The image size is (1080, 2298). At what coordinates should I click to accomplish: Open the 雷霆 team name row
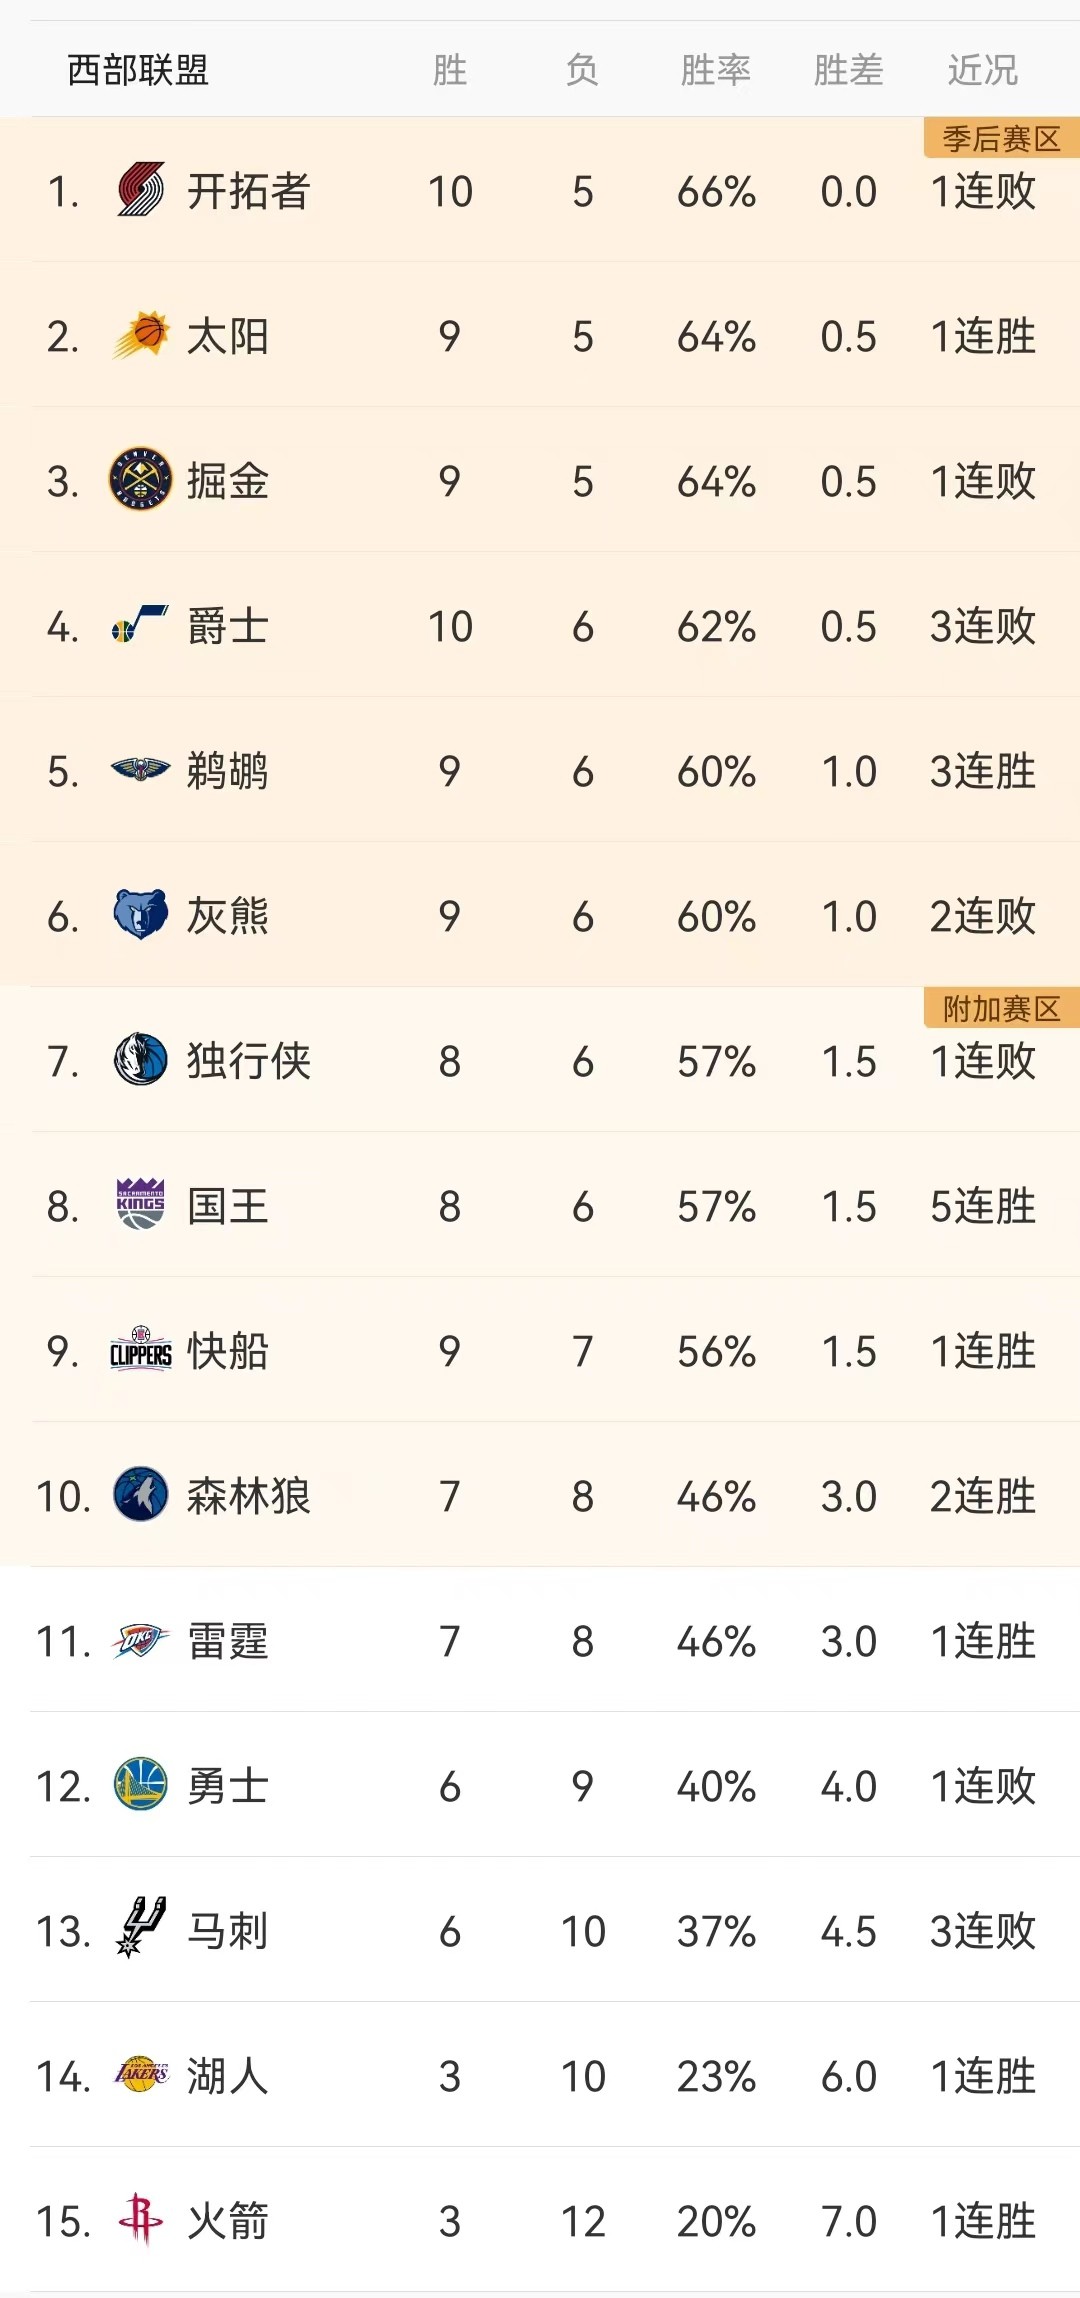tap(540, 1640)
